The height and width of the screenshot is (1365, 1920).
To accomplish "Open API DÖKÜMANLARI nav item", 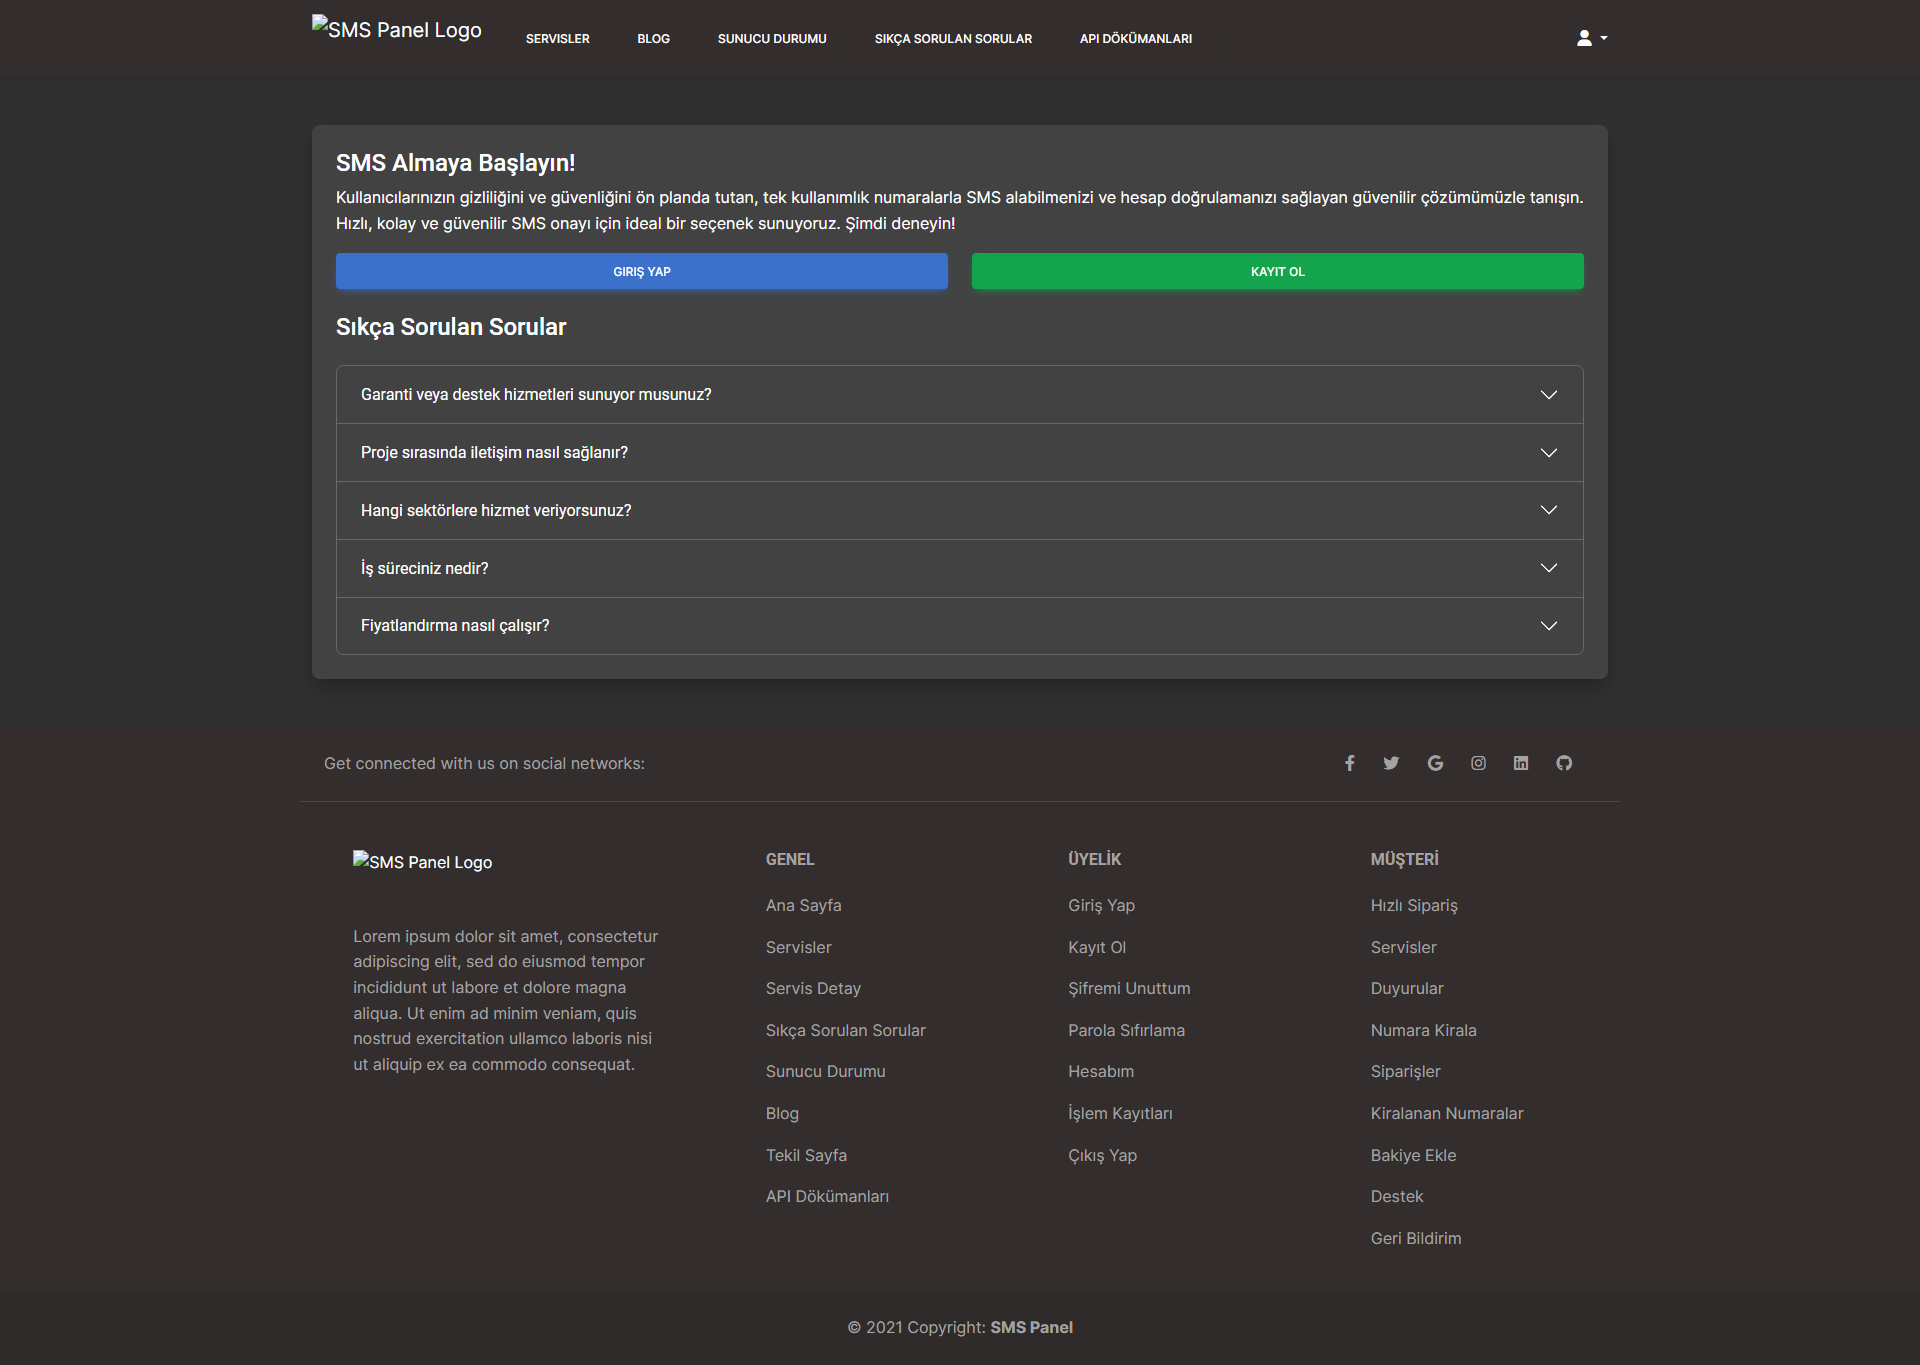I will point(1135,39).
